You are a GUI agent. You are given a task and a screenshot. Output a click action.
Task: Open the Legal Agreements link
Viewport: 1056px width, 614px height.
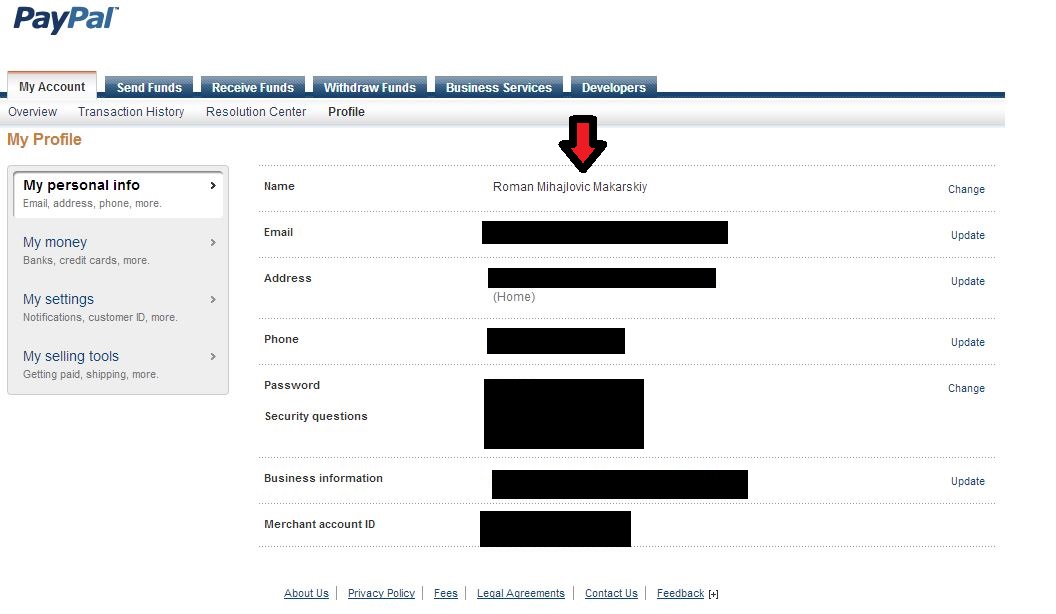pos(521,593)
